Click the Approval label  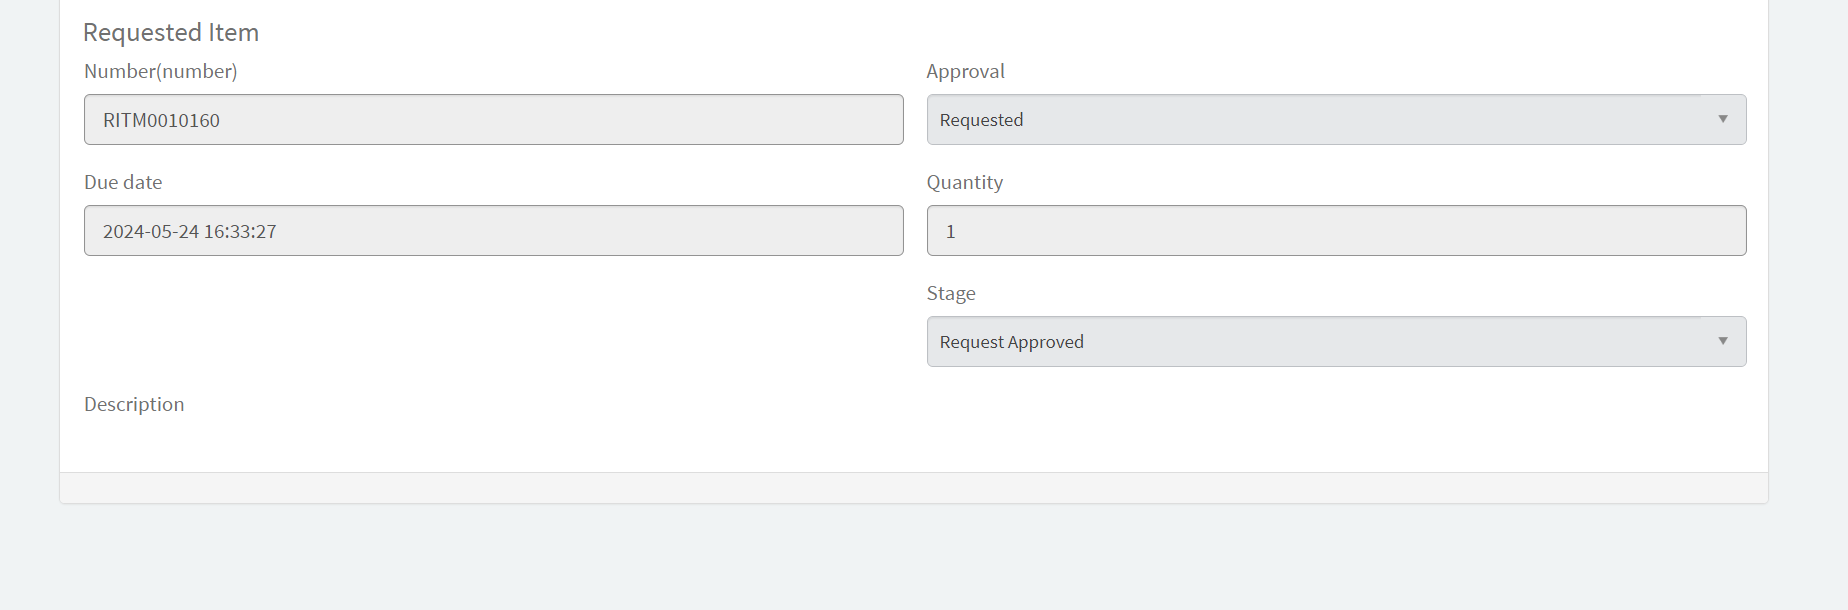(x=965, y=71)
